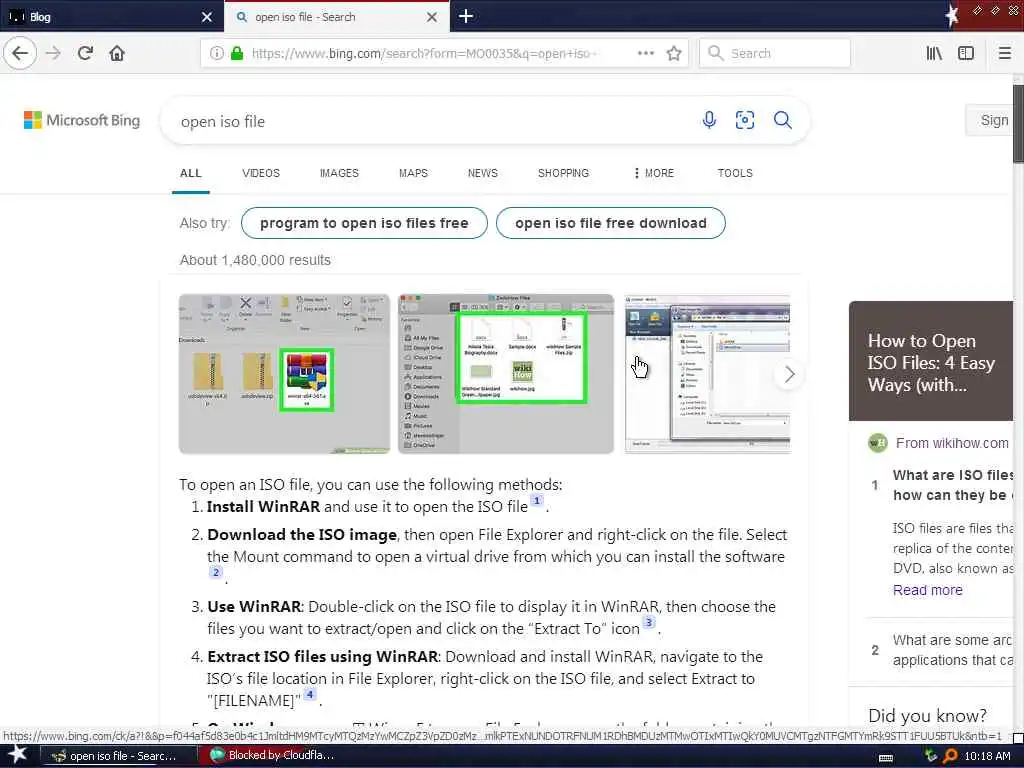The width and height of the screenshot is (1024, 768).
Task: Click the 10:18 AM clock
Action: pos(987,756)
